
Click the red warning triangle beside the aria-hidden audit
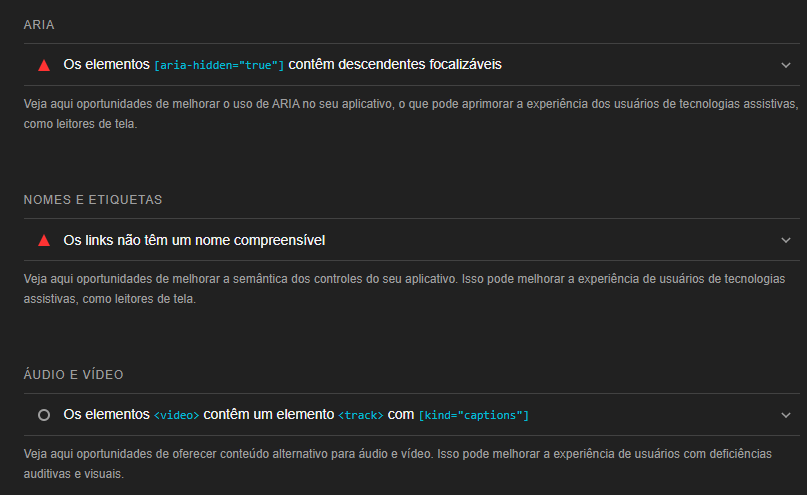tap(44, 65)
